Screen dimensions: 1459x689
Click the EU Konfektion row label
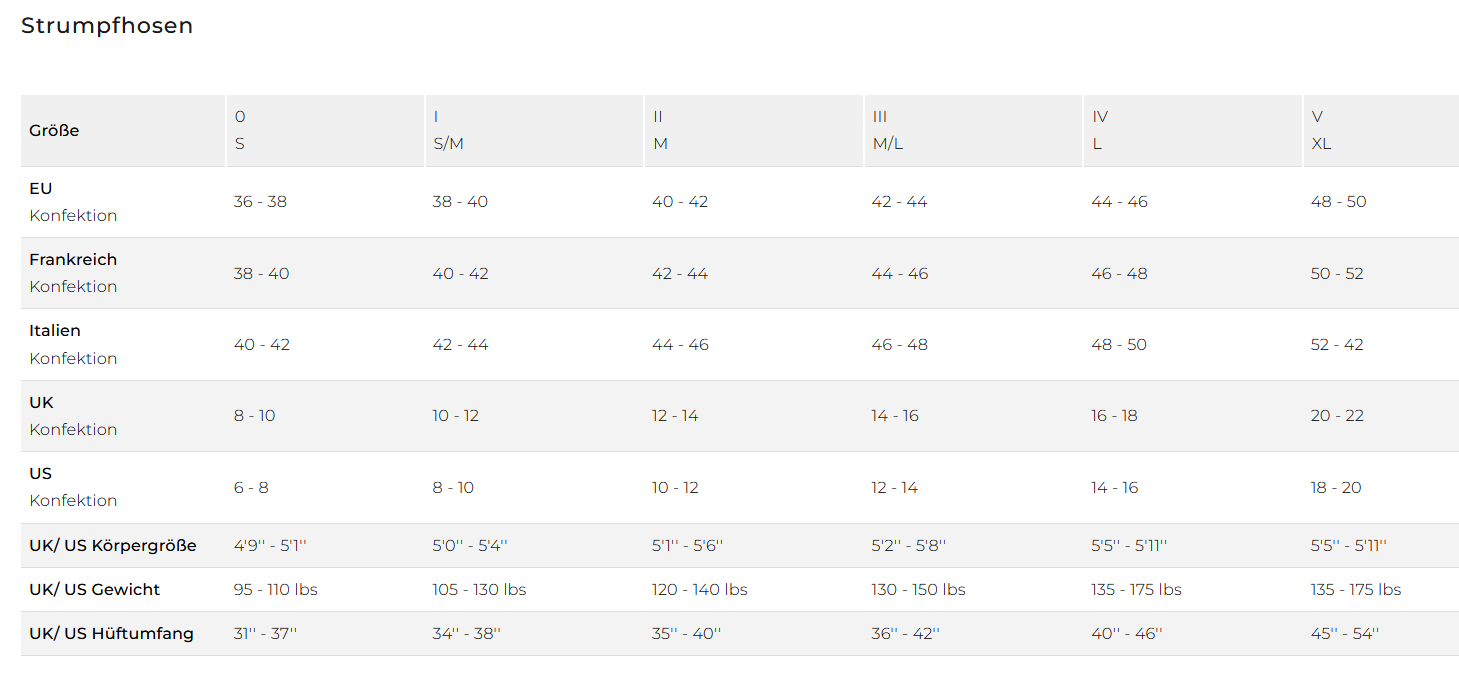[73, 202]
